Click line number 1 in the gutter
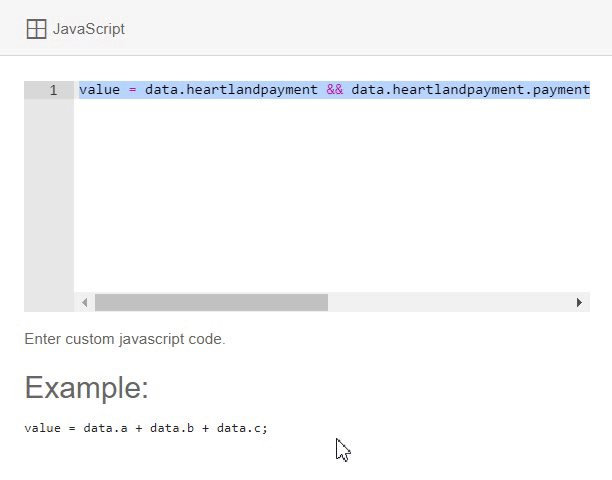Screen dimensions: 612x480 pos(53,91)
